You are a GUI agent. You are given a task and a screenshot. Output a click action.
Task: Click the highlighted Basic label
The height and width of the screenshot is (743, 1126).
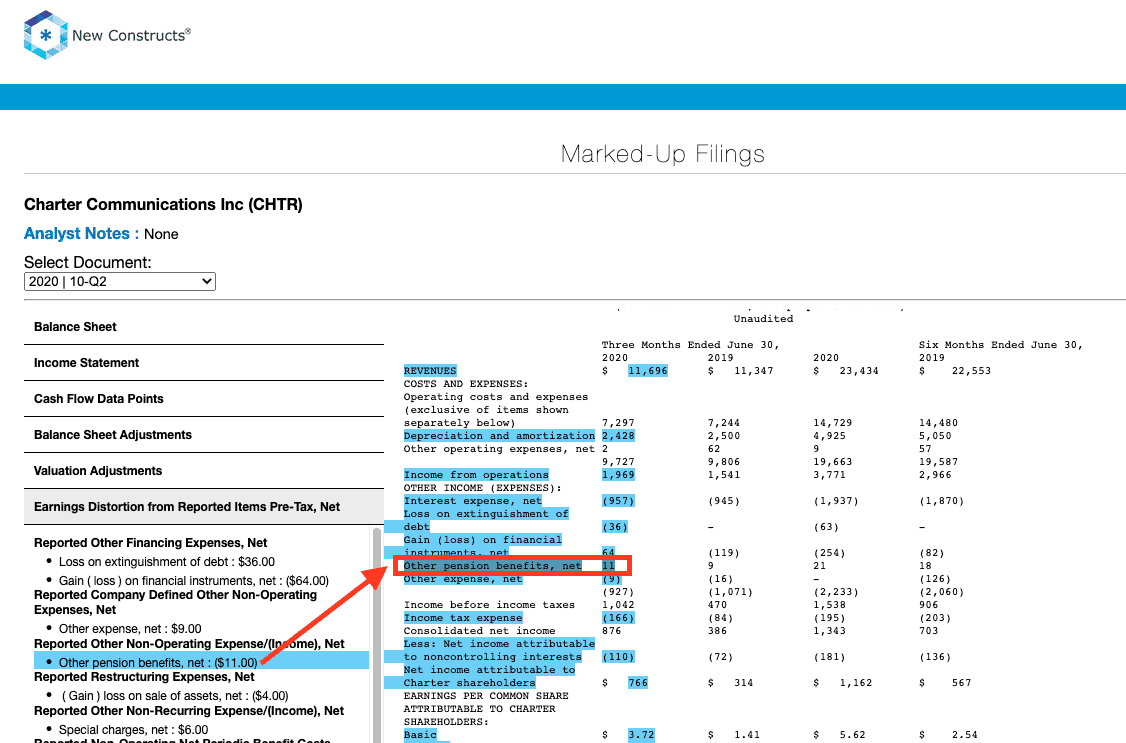pos(420,734)
